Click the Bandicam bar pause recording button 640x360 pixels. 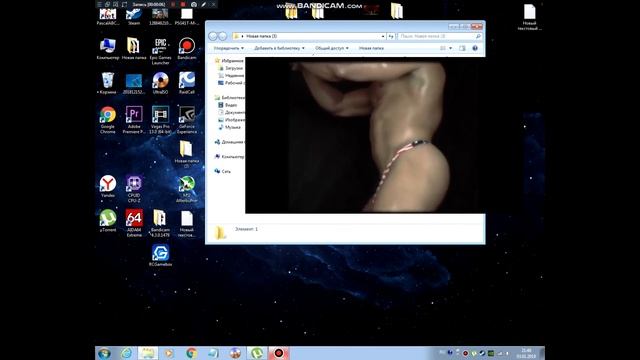(x=173, y=4)
